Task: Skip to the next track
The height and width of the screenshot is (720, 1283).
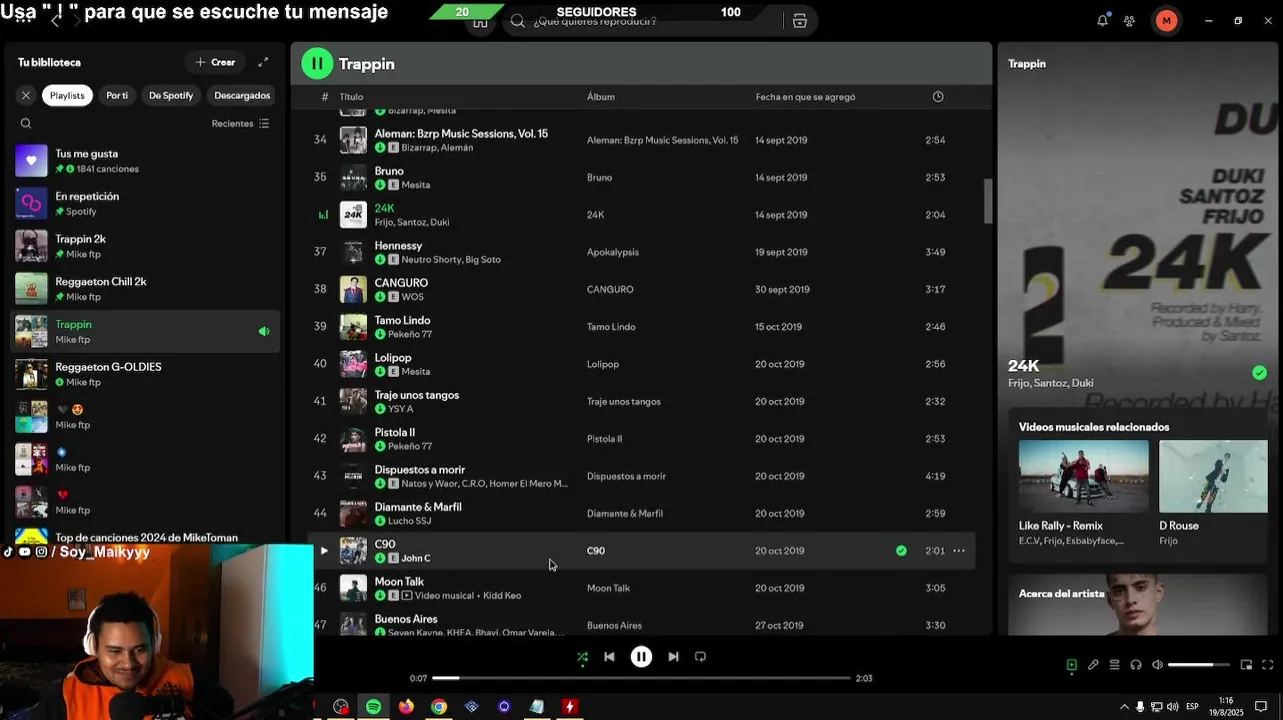Action: pyautogui.click(x=673, y=657)
